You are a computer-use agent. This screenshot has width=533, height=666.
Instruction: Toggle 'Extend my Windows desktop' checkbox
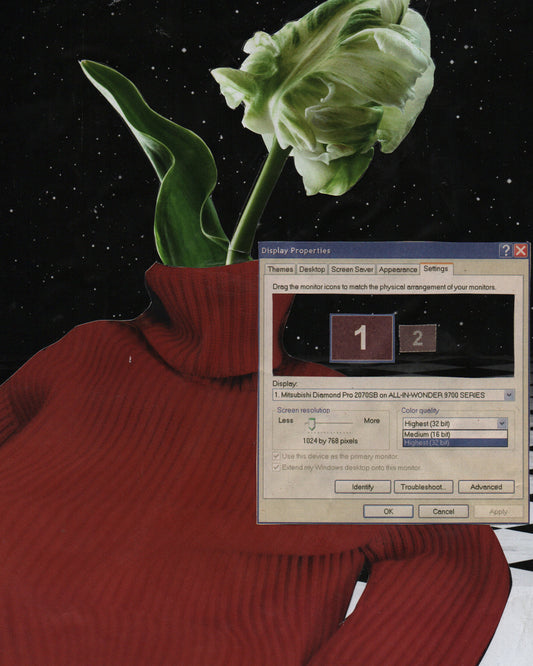(x=276, y=467)
